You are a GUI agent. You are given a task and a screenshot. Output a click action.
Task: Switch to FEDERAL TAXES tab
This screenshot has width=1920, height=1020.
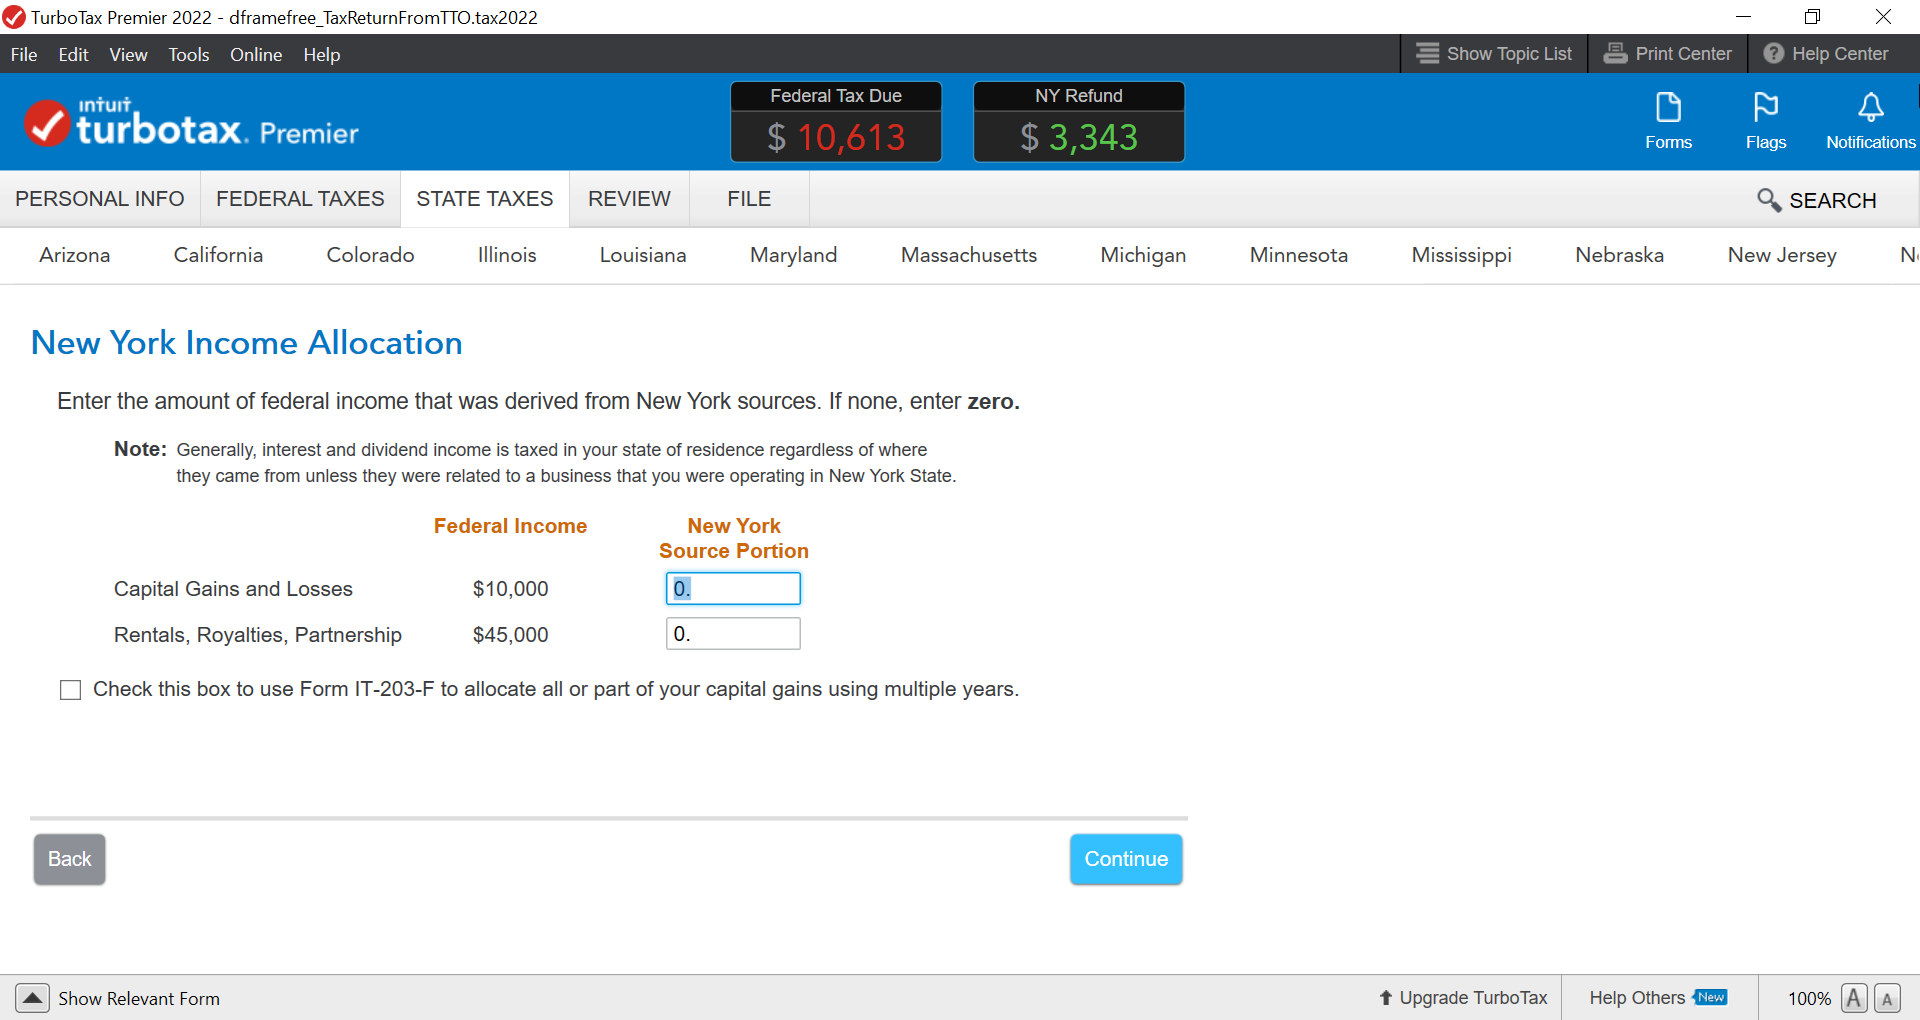pyautogui.click(x=300, y=199)
